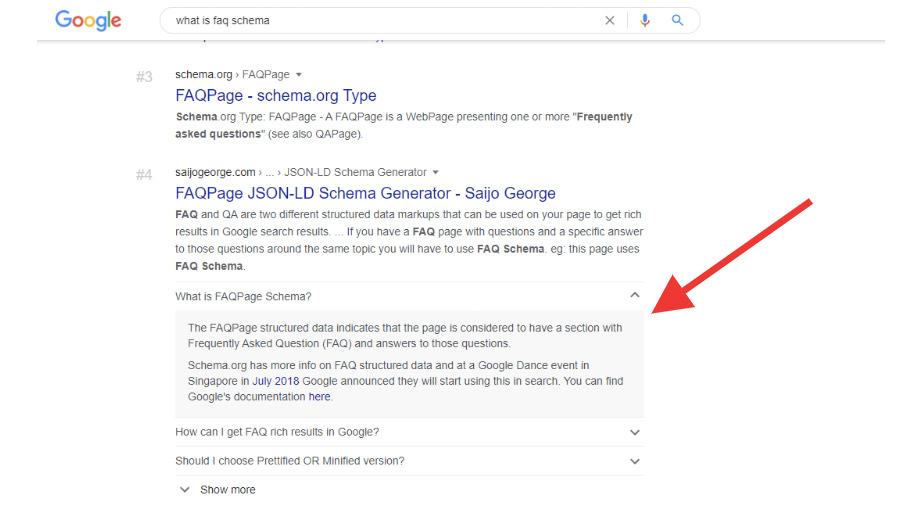Click 'How can I get FAQ rich results in Google?' text
This screenshot has width=922, height=513.
click(277, 433)
